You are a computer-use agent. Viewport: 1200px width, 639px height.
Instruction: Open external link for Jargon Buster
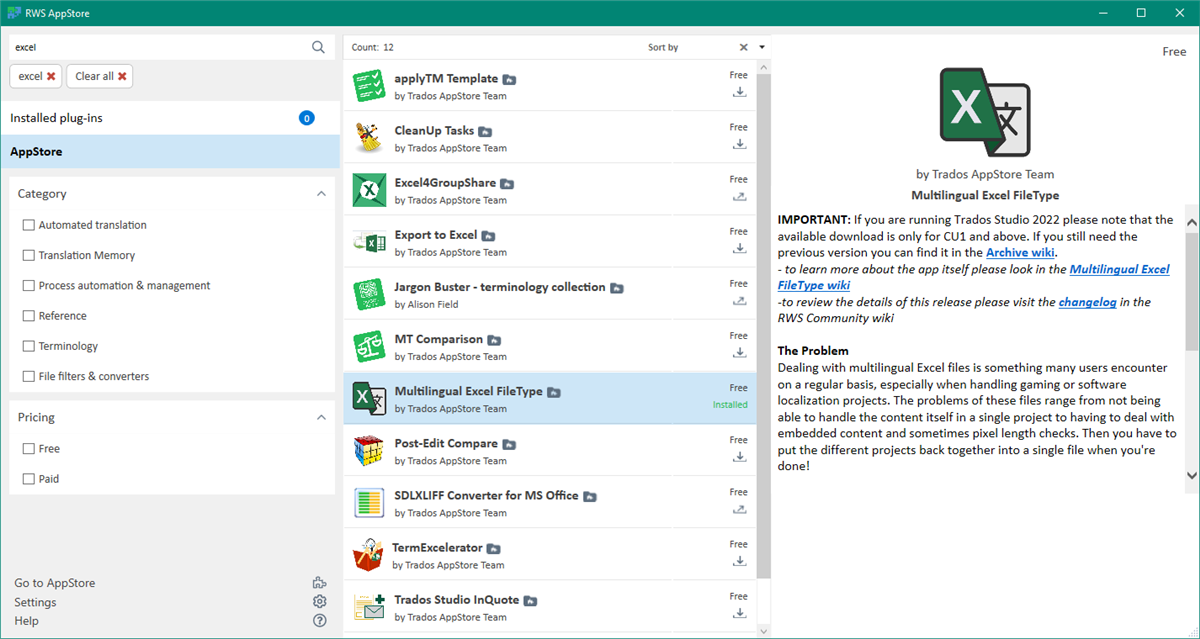tap(739, 300)
